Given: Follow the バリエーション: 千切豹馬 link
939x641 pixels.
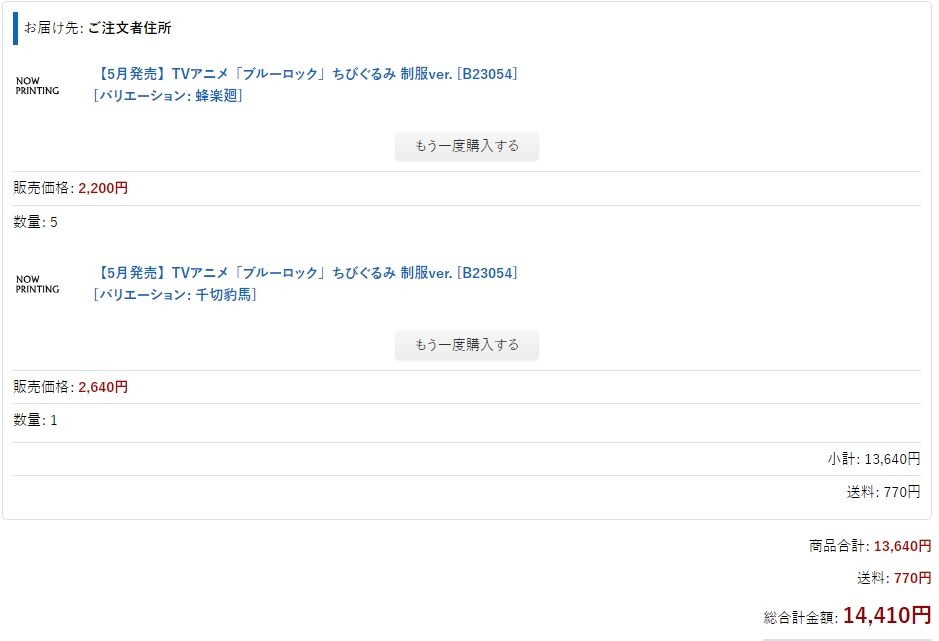Looking at the screenshot, I should [x=175, y=295].
